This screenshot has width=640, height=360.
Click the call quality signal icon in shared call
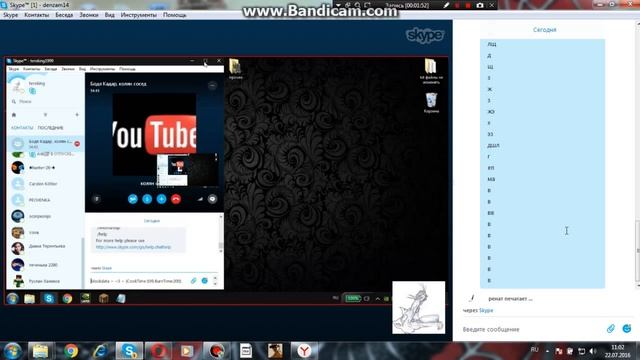[200, 199]
